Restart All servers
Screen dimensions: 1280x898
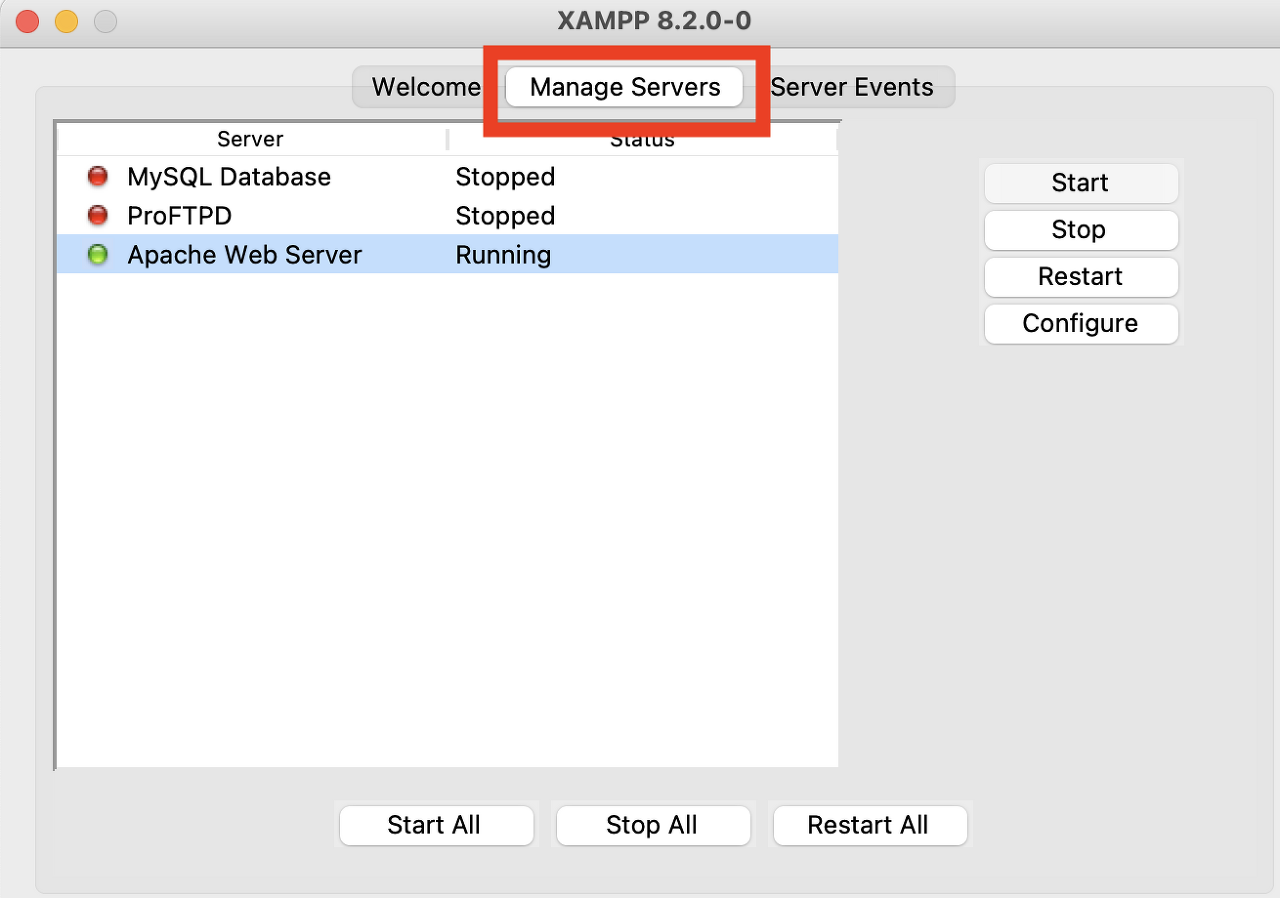pos(870,825)
